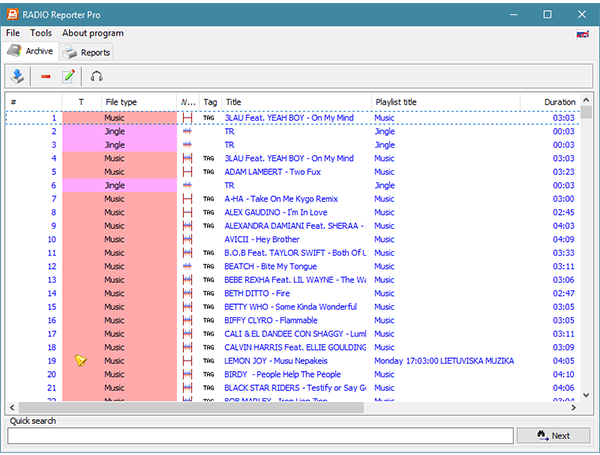This screenshot has width=600, height=455.
Task: Click the red minus remove icon
Action: pos(46,77)
